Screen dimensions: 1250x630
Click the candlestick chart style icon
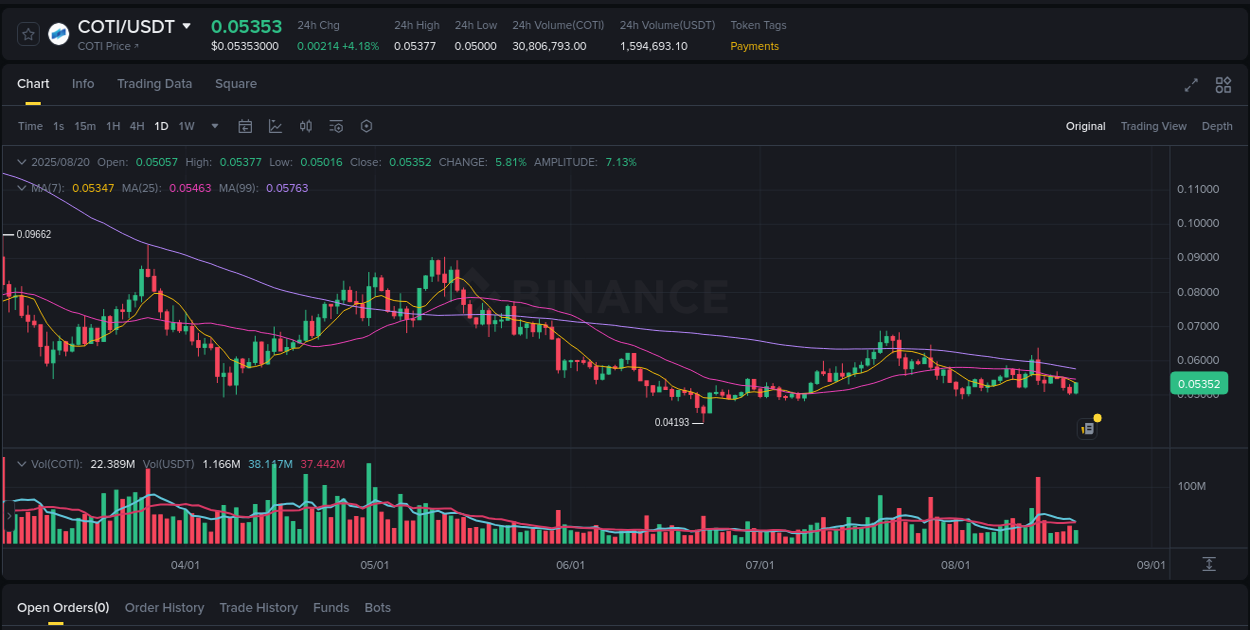[306, 126]
